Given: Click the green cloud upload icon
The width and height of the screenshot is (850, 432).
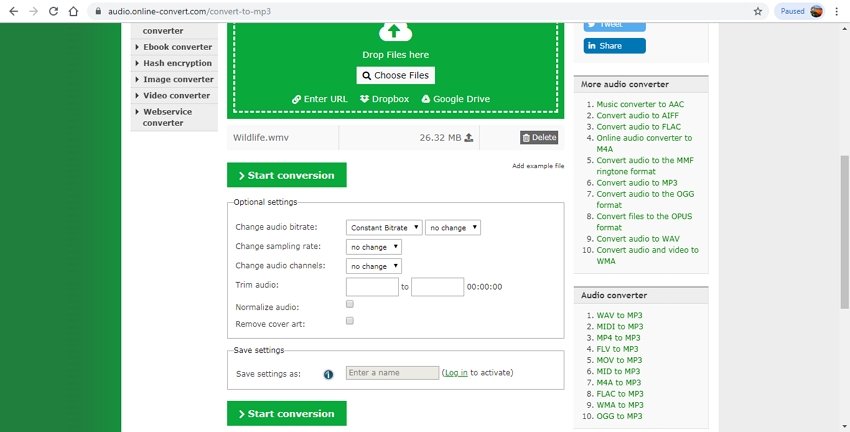Looking at the screenshot, I should (395, 33).
